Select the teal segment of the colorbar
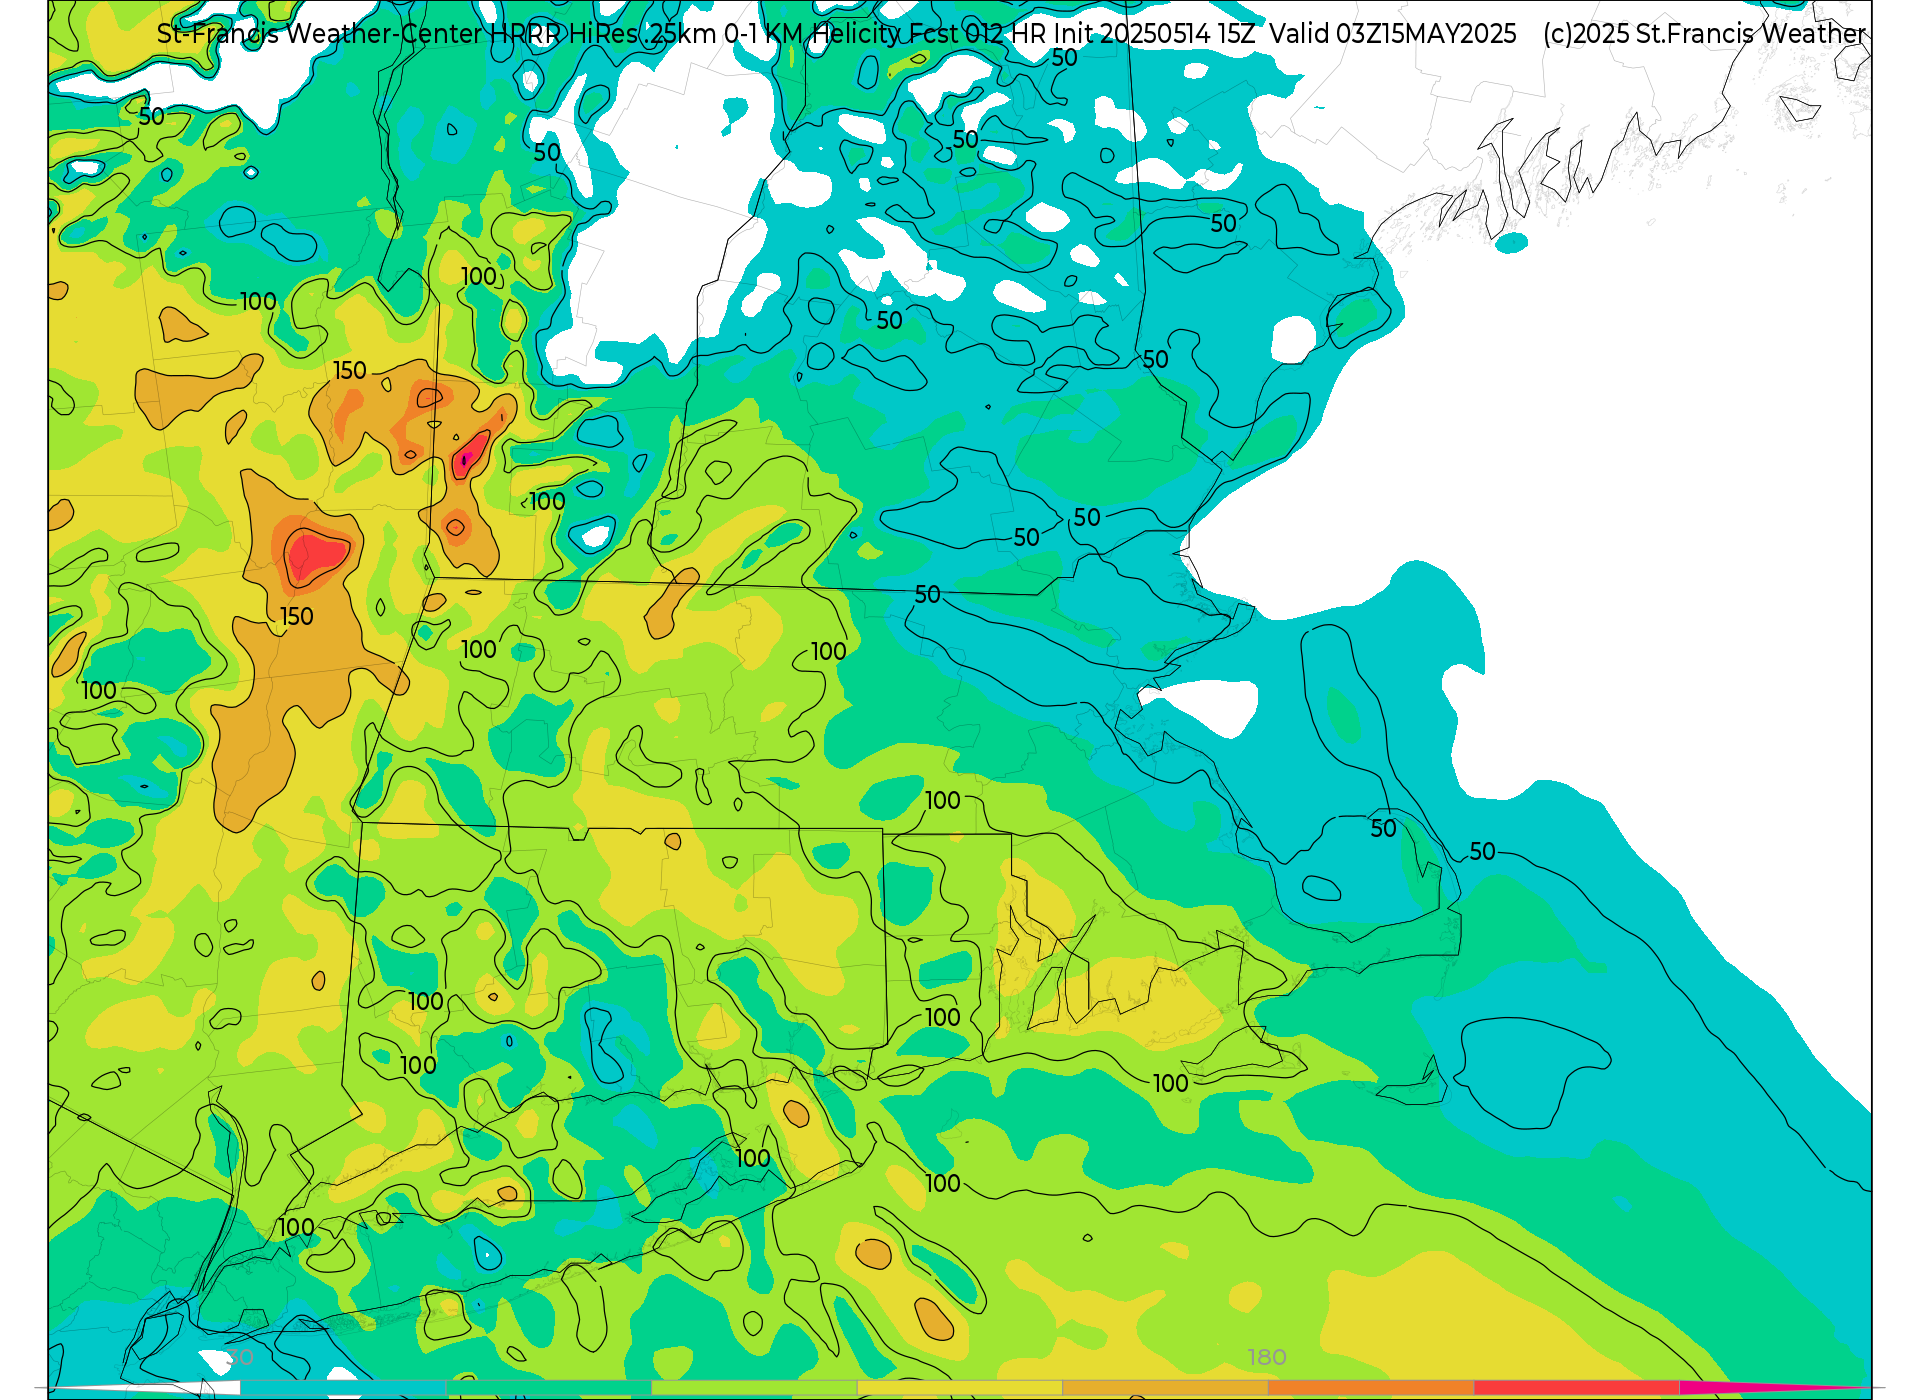Viewport: 1920px width, 1400px height. (343, 1388)
